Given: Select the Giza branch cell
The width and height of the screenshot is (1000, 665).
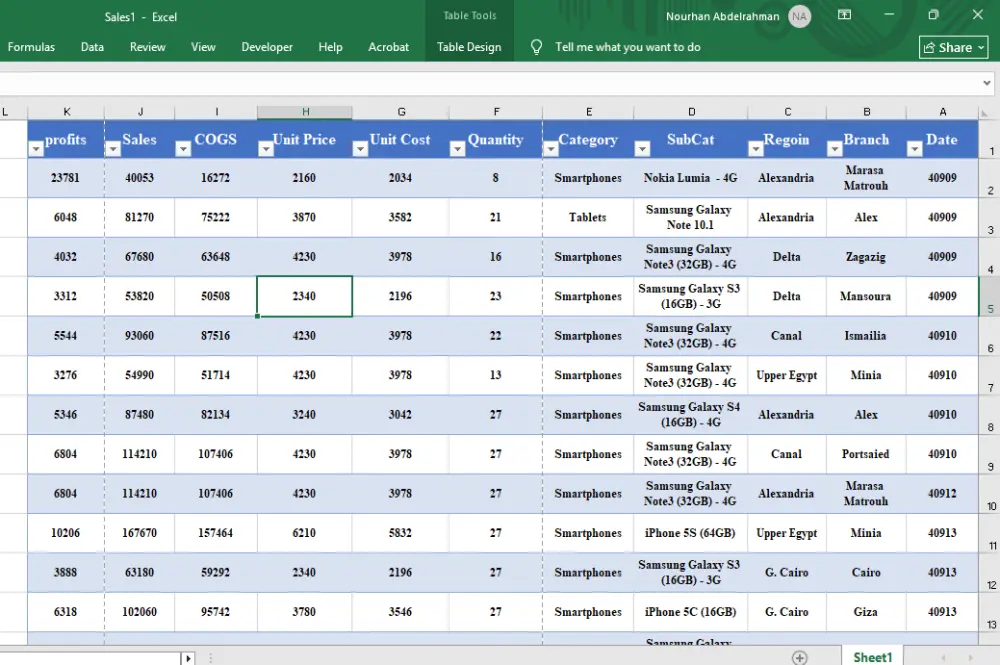Looking at the screenshot, I should point(866,612).
